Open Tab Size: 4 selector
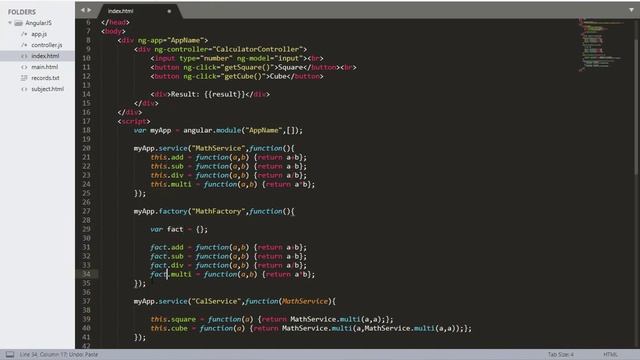 click(x=560, y=354)
